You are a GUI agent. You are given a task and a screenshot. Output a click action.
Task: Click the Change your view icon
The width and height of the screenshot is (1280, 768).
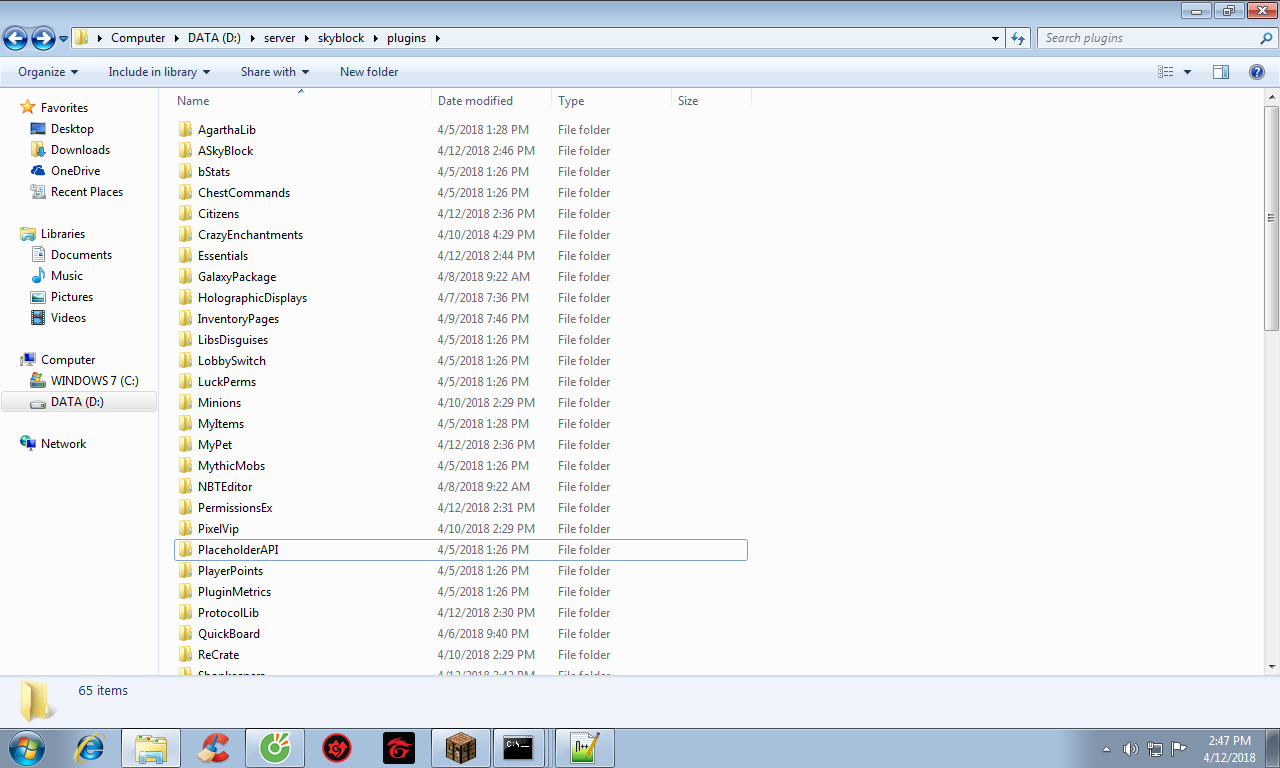[1165, 72]
